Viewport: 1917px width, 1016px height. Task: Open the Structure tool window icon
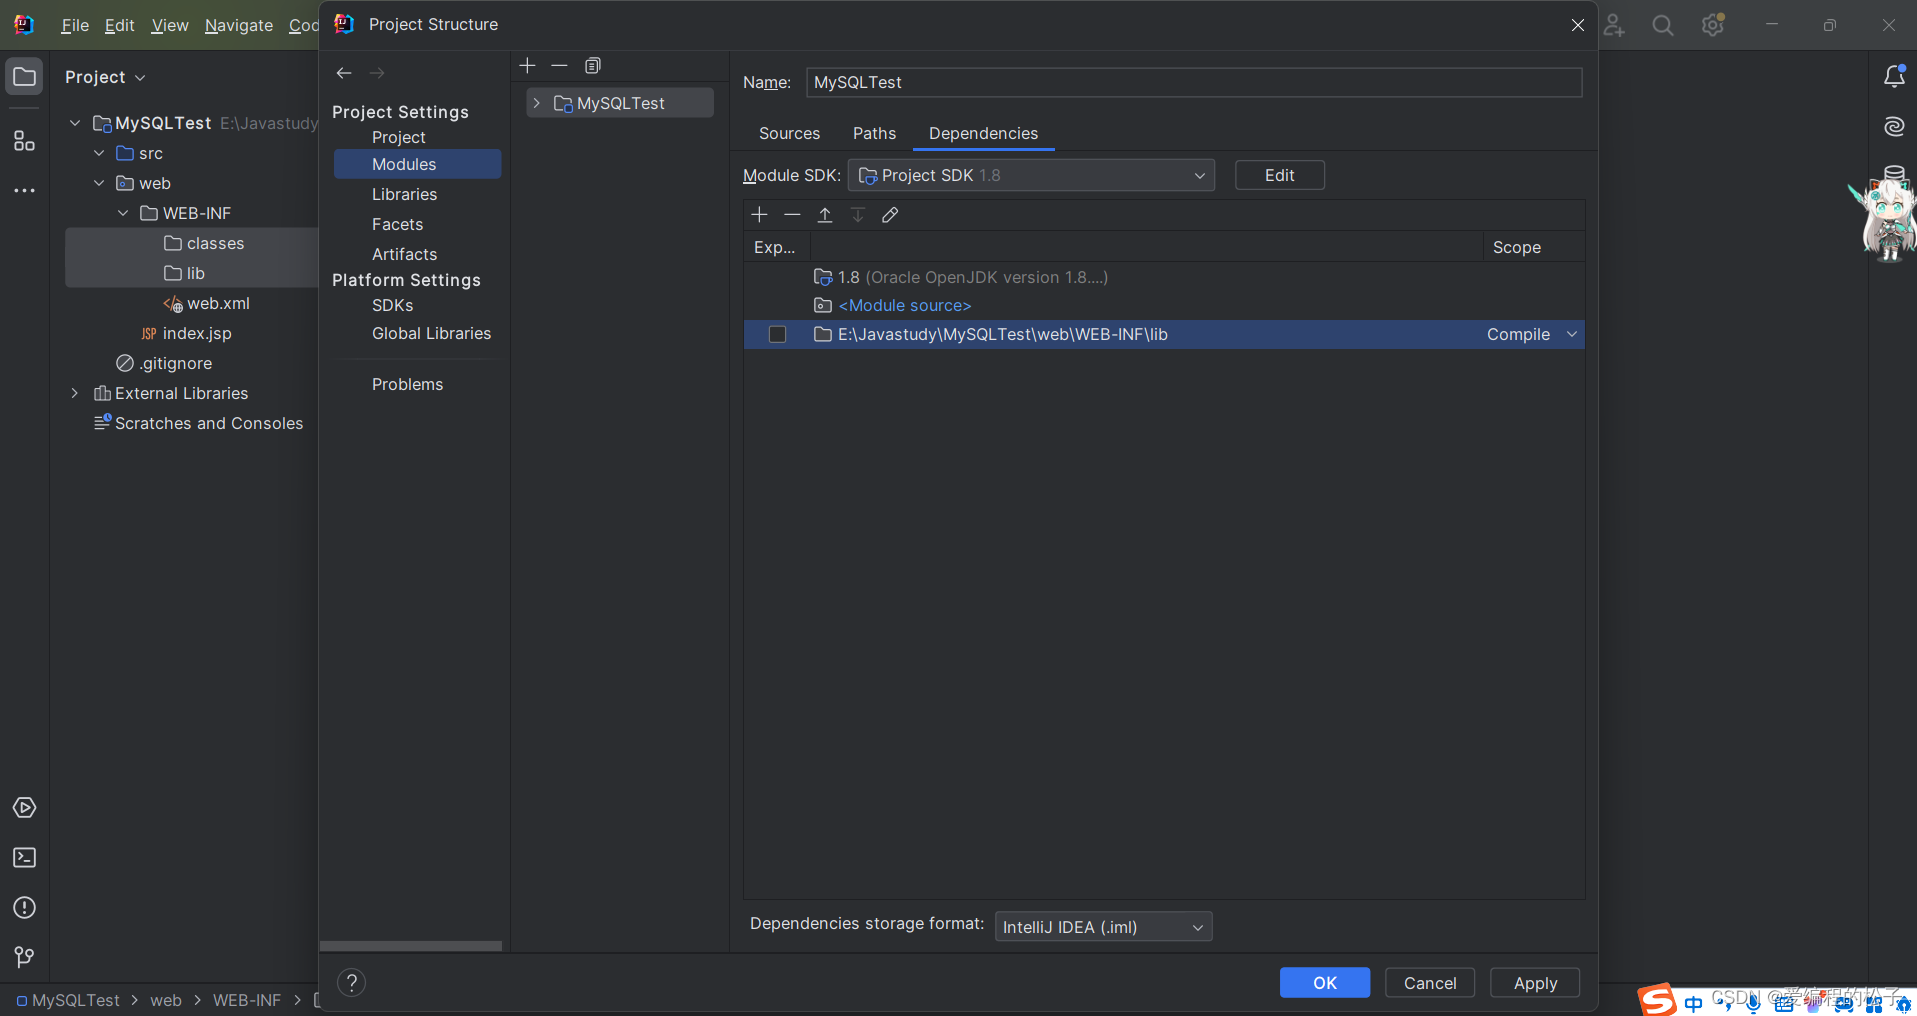click(x=25, y=141)
